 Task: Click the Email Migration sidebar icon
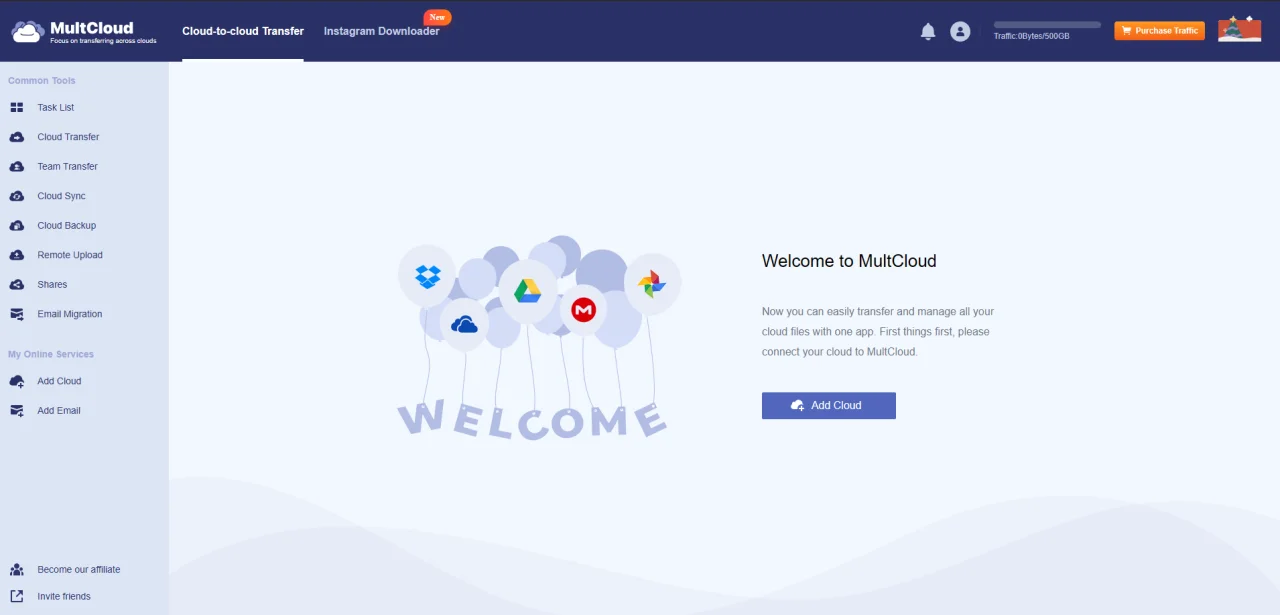pyautogui.click(x=17, y=314)
